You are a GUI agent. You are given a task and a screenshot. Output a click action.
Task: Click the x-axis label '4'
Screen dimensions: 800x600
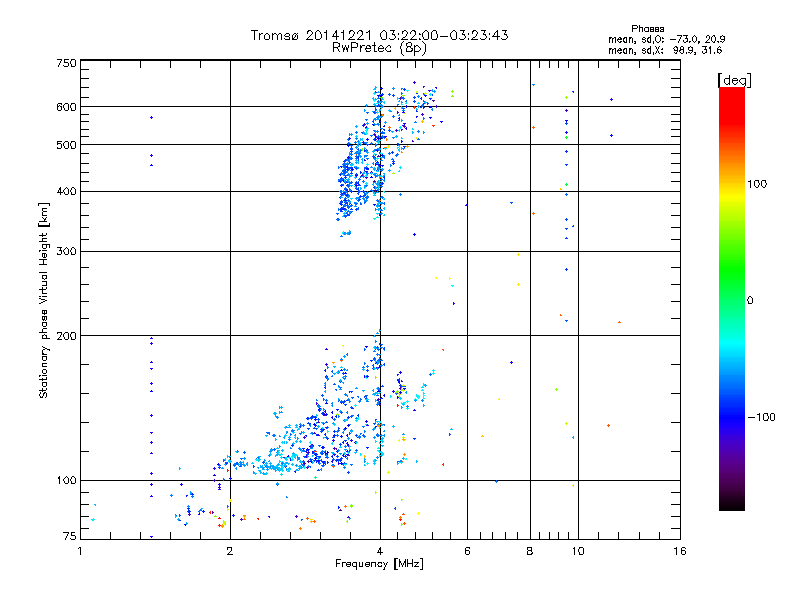[380, 551]
